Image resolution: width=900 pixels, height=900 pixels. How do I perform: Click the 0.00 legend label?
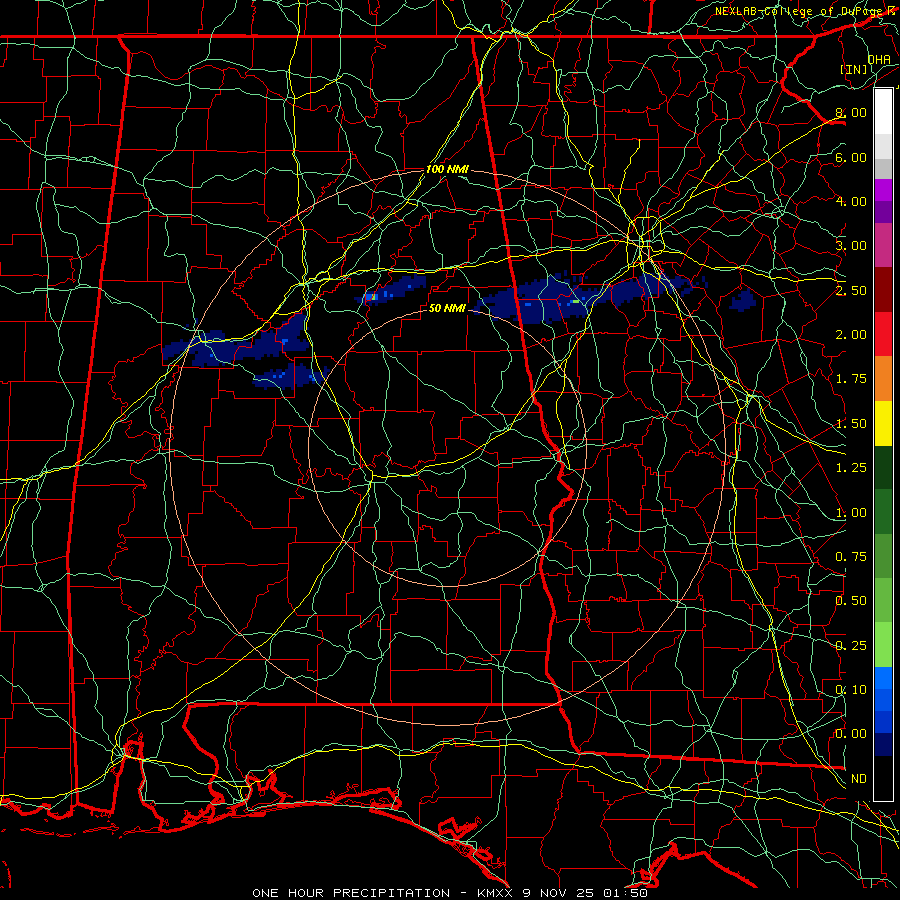coord(851,734)
